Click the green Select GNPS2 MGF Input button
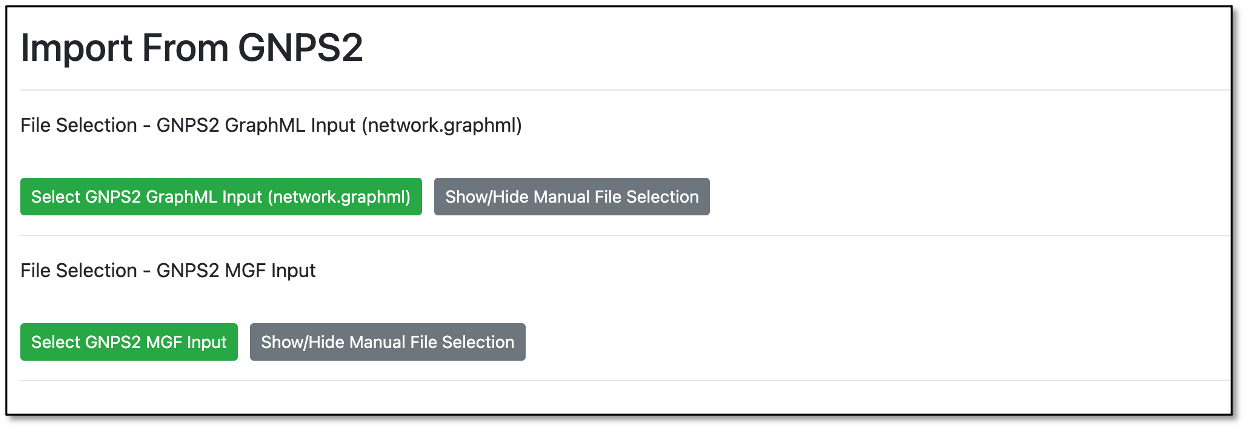This screenshot has height=428, width=1246. coord(129,342)
